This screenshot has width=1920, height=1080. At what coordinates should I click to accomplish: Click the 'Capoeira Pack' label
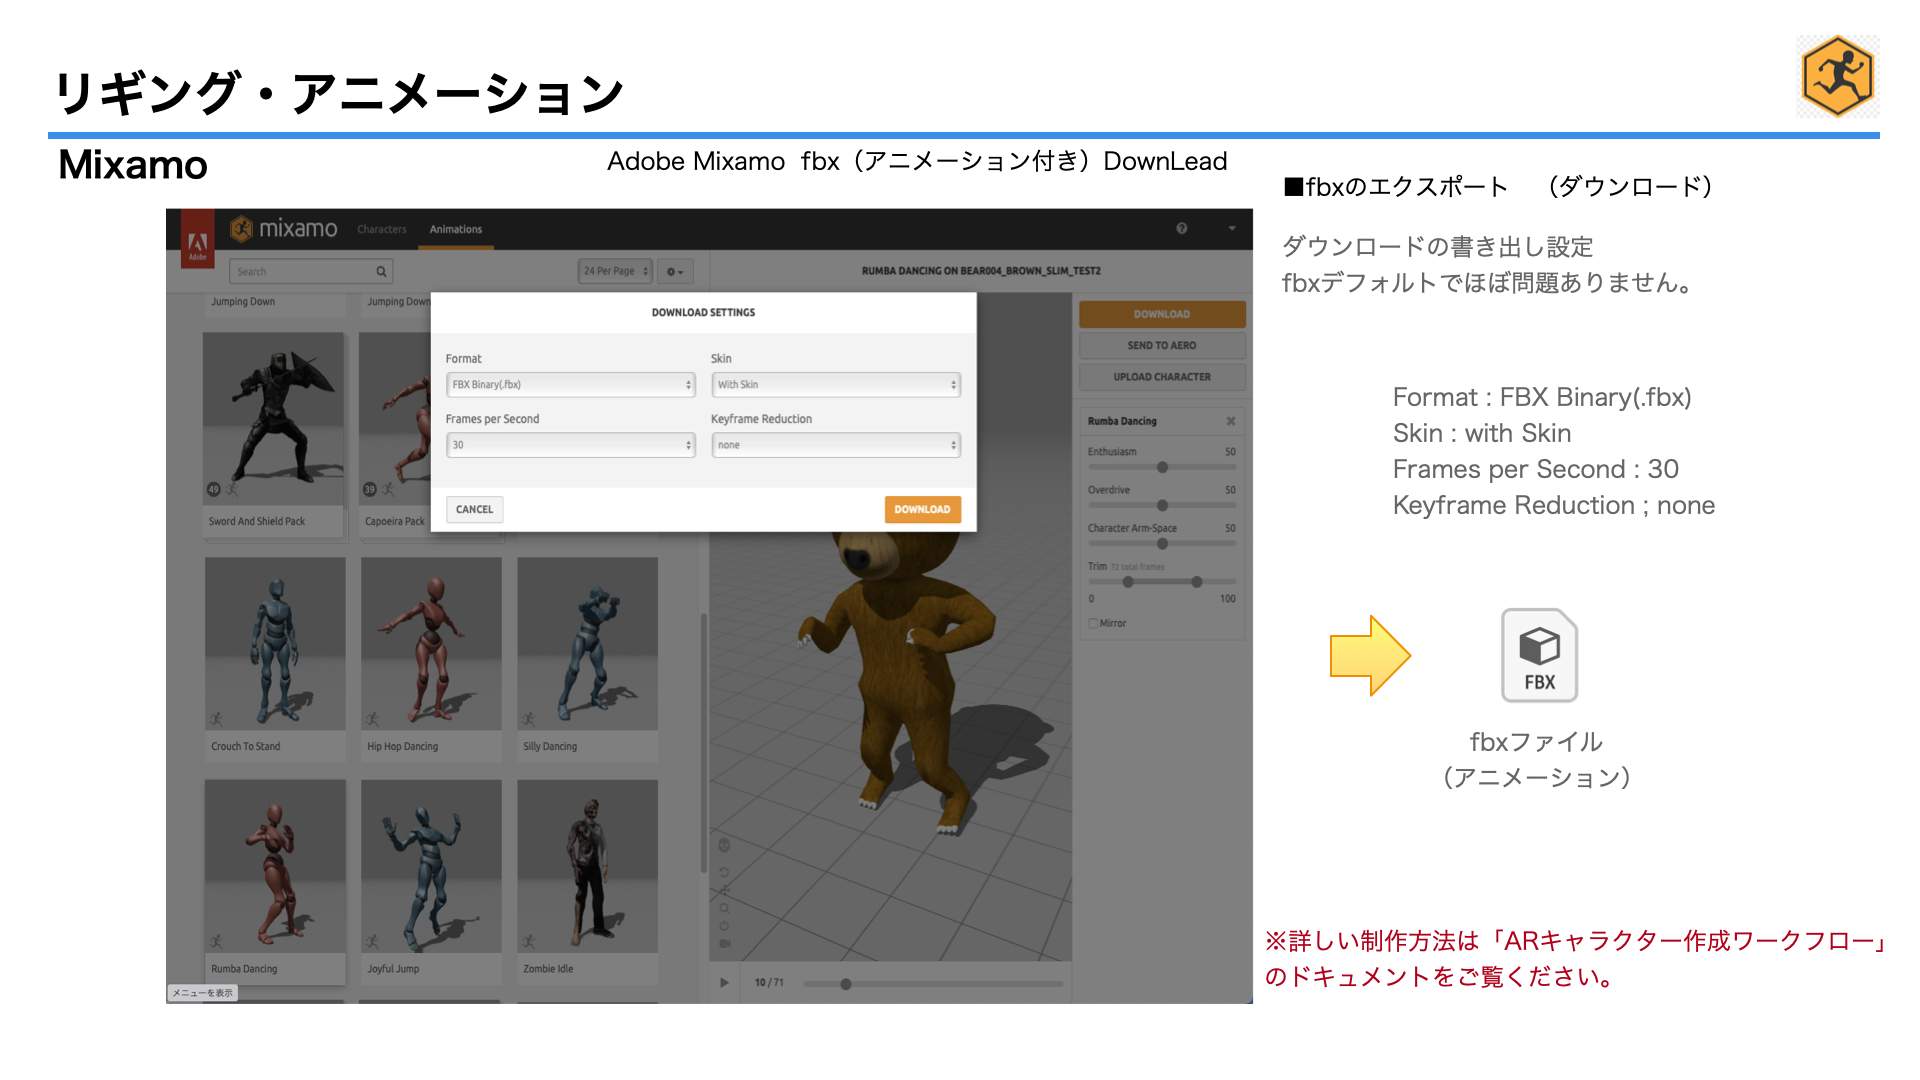pos(395,521)
